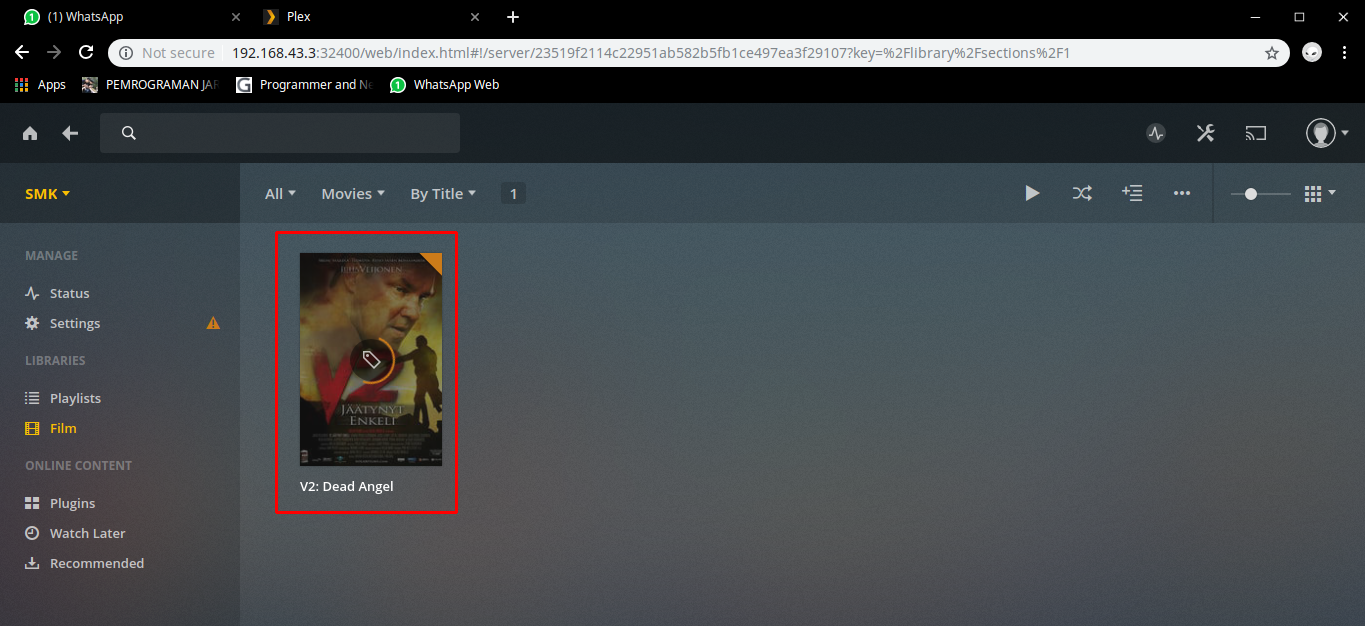The width and height of the screenshot is (1365, 626).
Task: Click the V2: Dead Angel title link
Action: [x=347, y=487]
